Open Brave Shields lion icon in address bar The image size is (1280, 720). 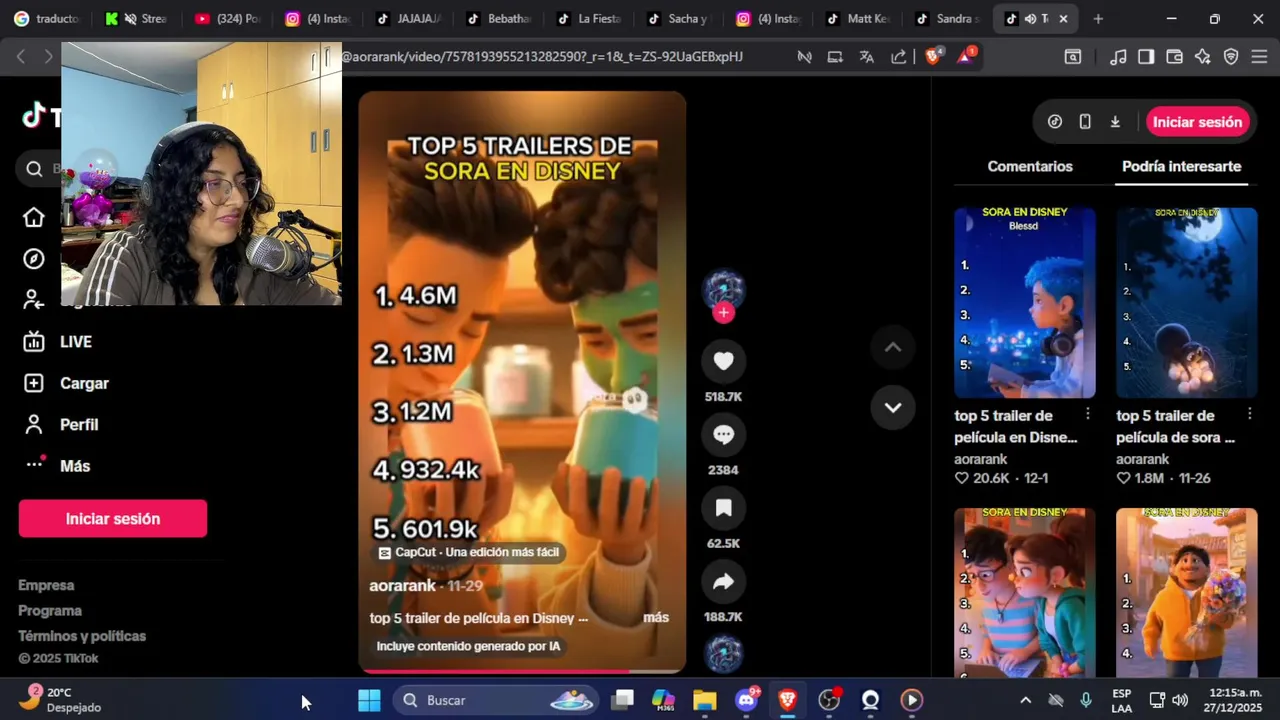pos(933,57)
